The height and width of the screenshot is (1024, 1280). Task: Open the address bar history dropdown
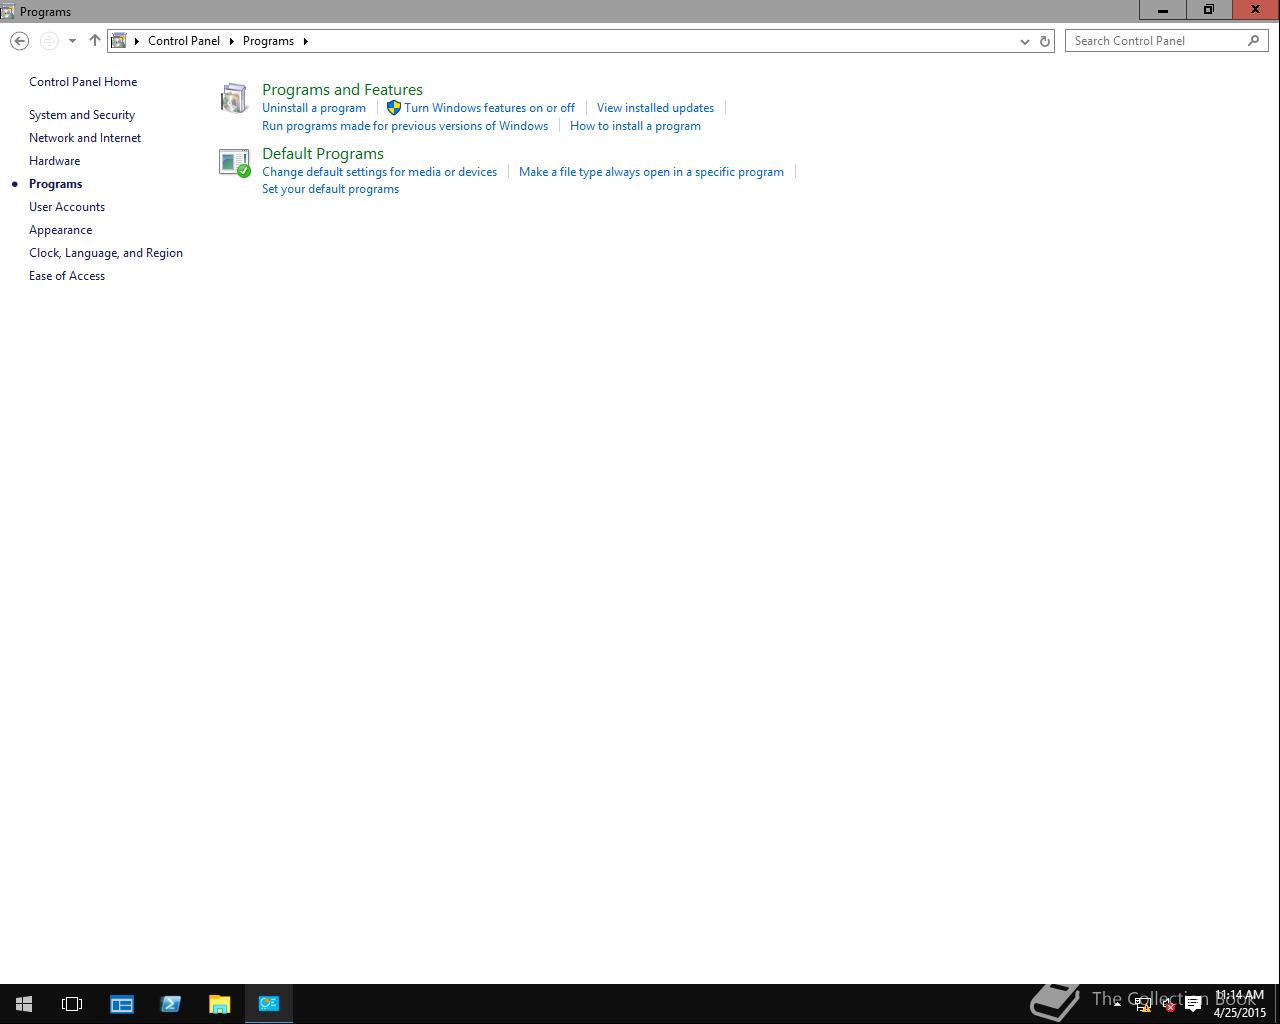coord(1024,41)
